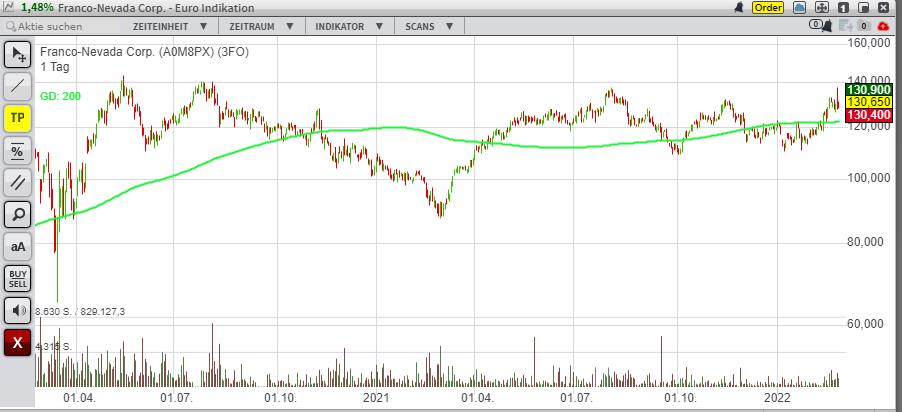Viewport: 902px width, 412px height.
Task: Click the red X delete drawings button
Action: [18, 343]
